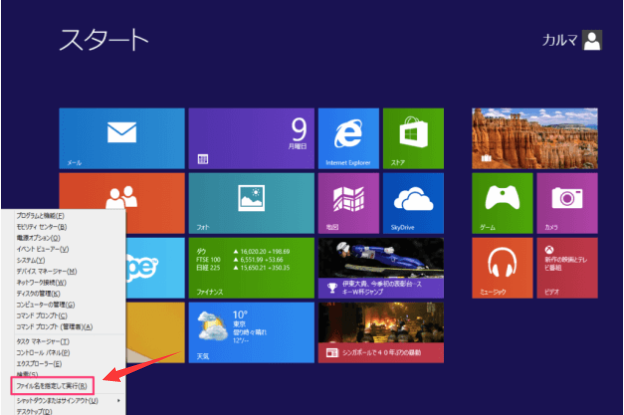Open the Finance (ファイナンス) tile

point(252,268)
